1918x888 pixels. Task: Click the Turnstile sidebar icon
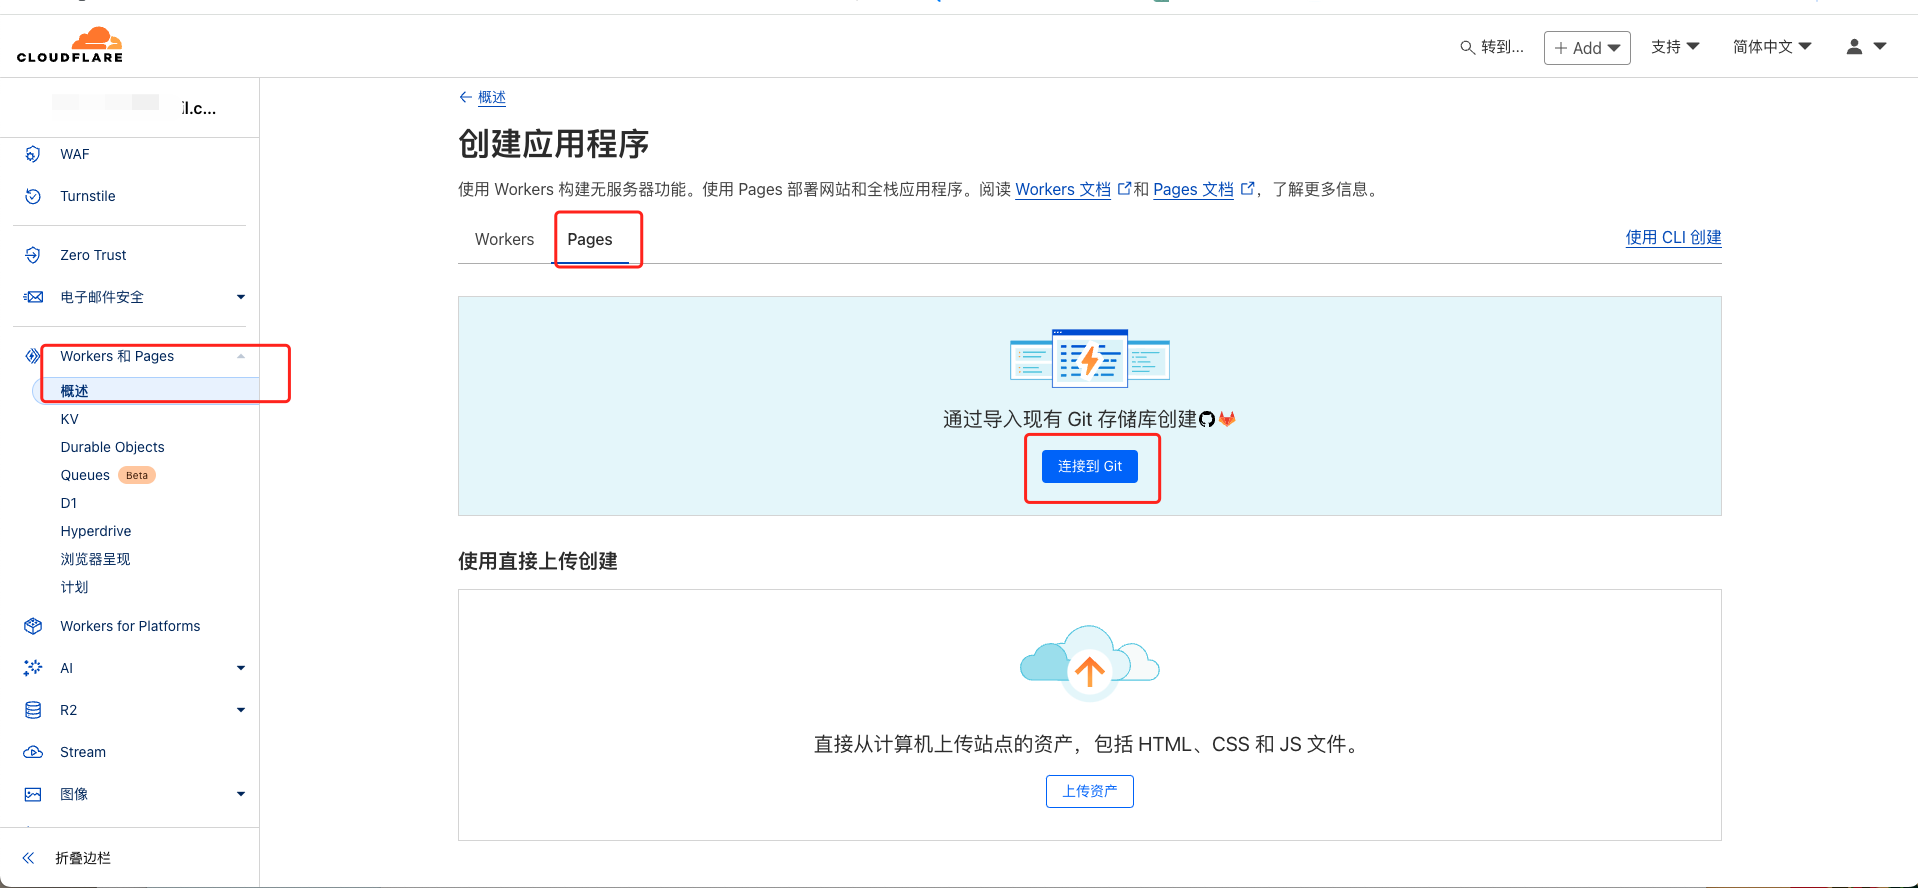[x=33, y=196]
